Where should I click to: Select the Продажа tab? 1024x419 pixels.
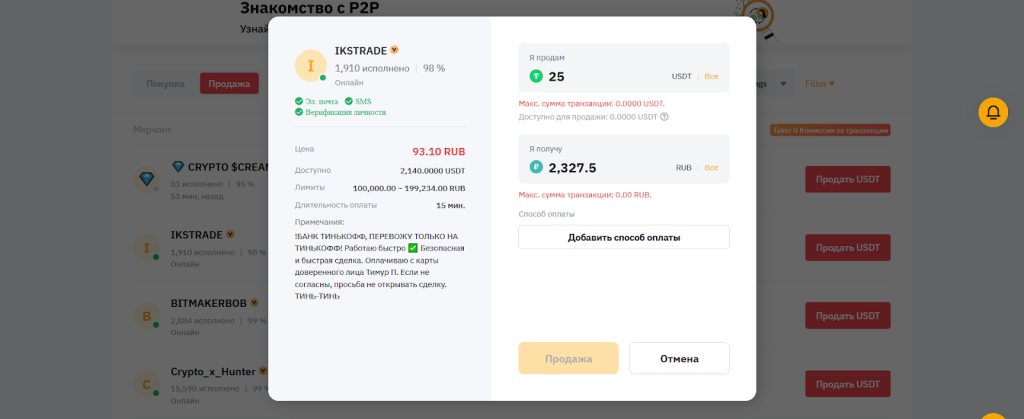229,84
